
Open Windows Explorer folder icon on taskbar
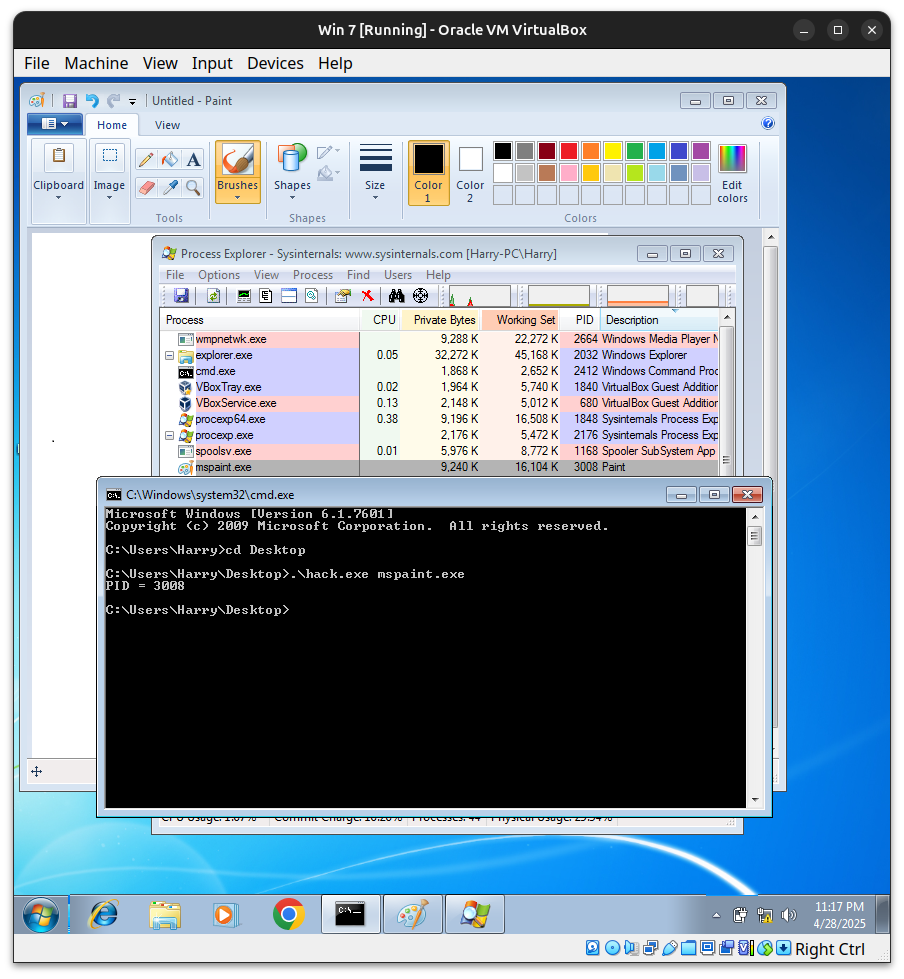165,914
